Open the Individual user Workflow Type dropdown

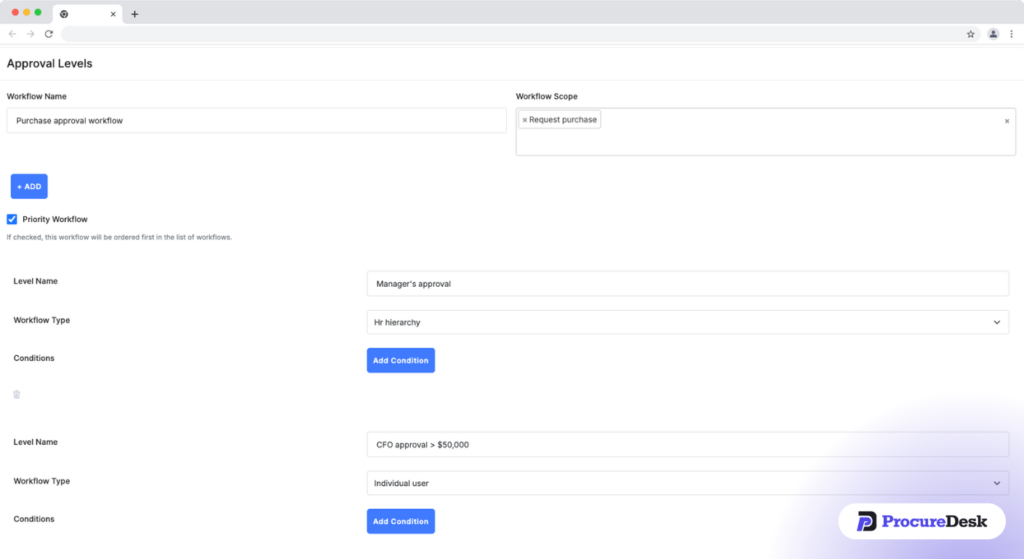pyautogui.click(x=688, y=483)
